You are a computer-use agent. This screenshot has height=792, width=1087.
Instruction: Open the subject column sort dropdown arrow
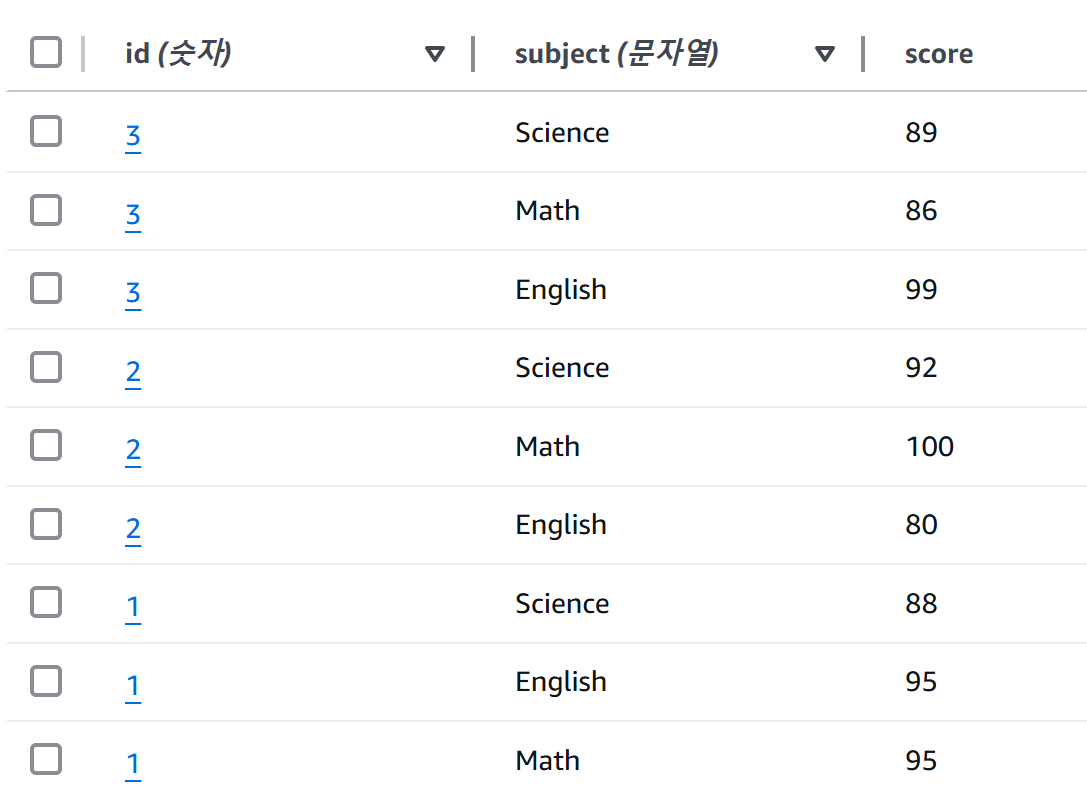point(824,54)
